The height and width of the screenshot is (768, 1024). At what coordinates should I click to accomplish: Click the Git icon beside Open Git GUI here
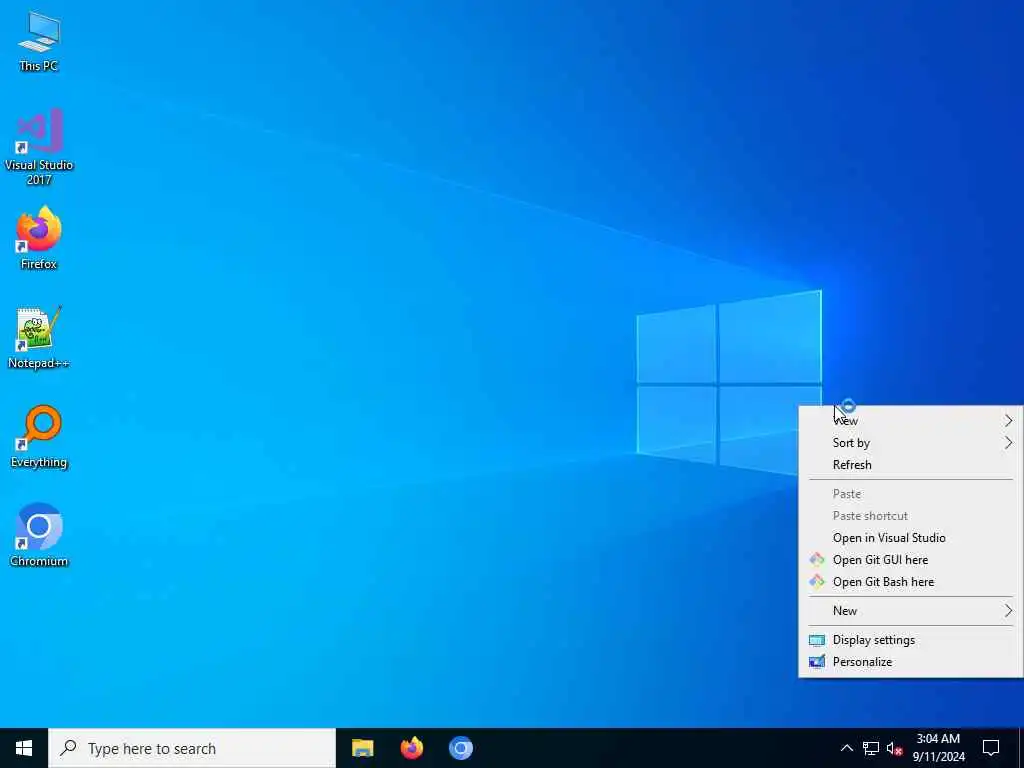point(817,560)
